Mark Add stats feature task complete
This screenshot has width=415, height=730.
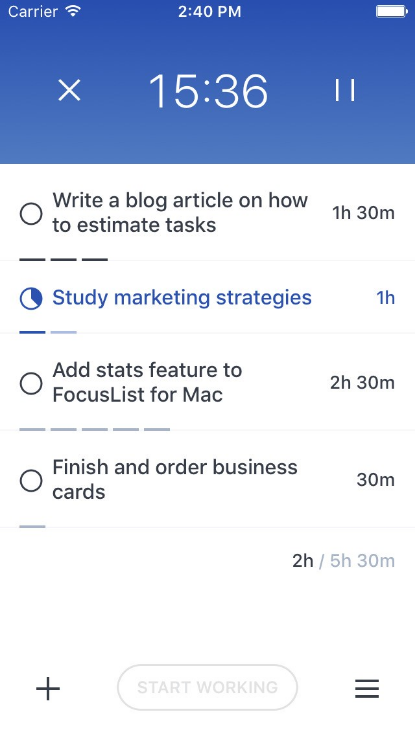31,383
